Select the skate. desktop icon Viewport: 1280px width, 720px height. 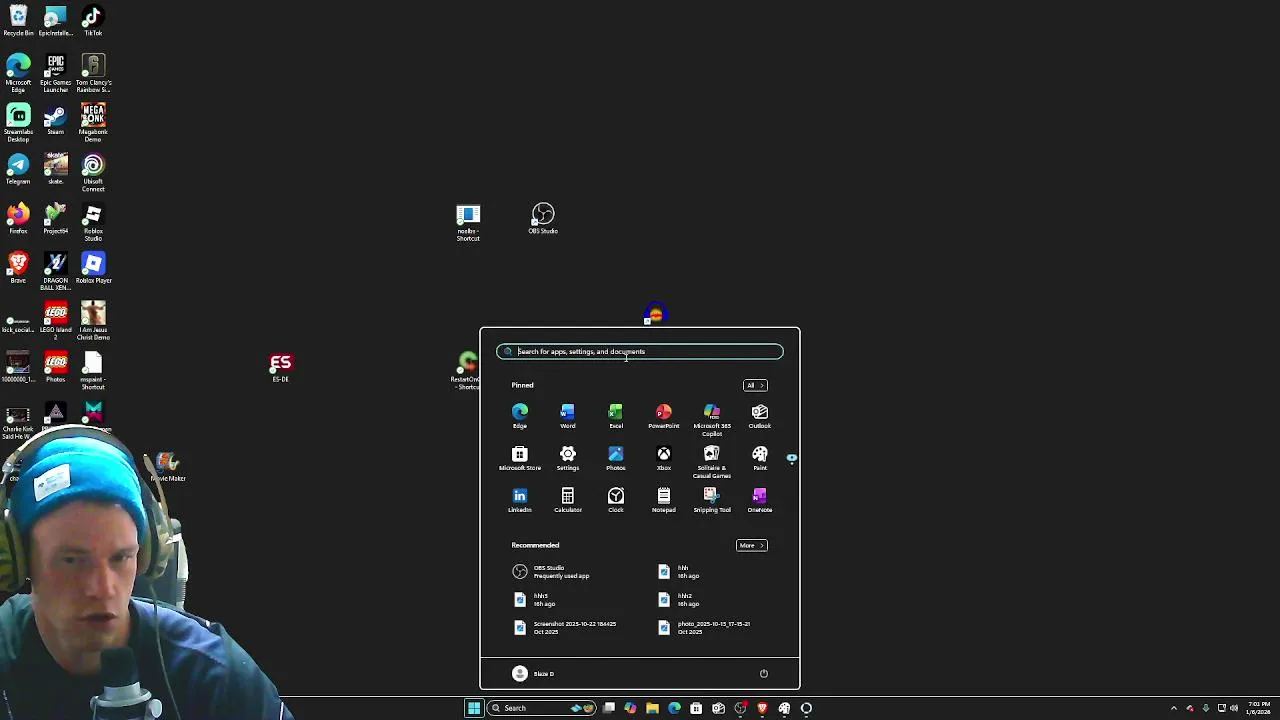56,169
